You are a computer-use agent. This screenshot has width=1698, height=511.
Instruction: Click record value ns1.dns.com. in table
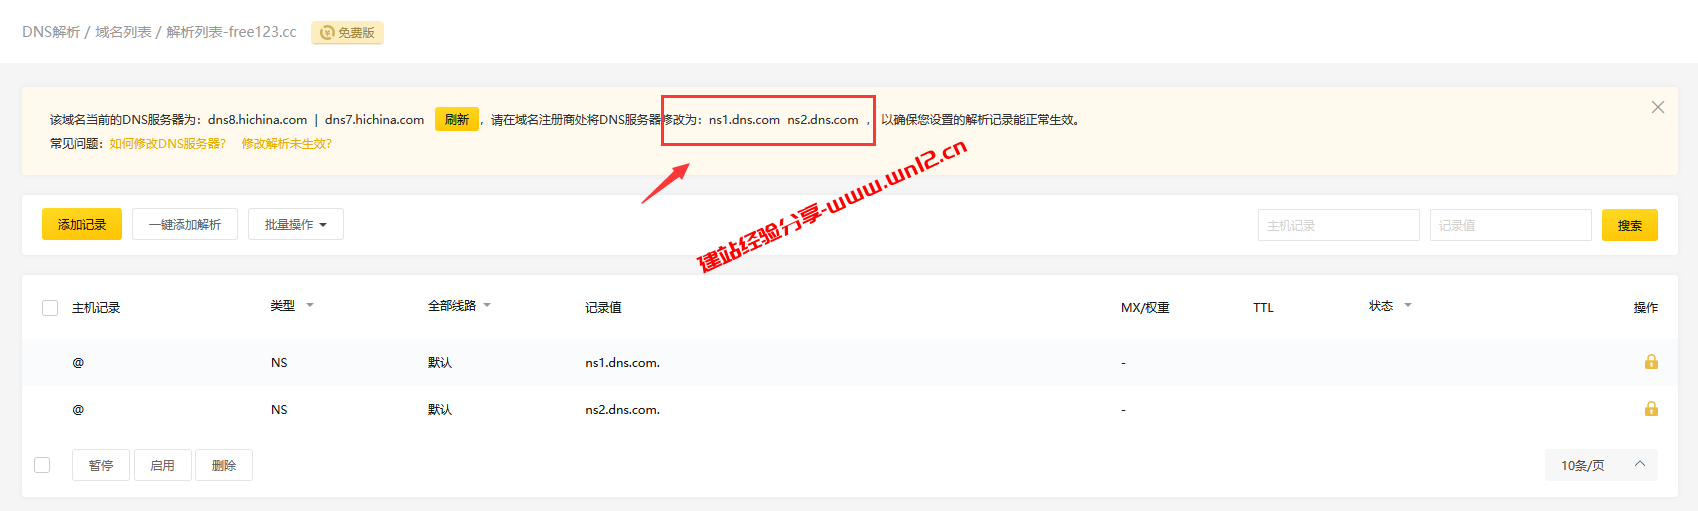tap(622, 363)
